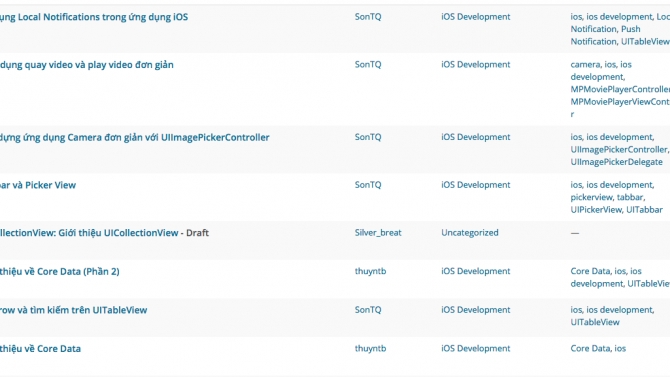The width and height of the screenshot is (670, 377).
Task: Open iOS Development category in last Core Data row
Action: pos(476,349)
